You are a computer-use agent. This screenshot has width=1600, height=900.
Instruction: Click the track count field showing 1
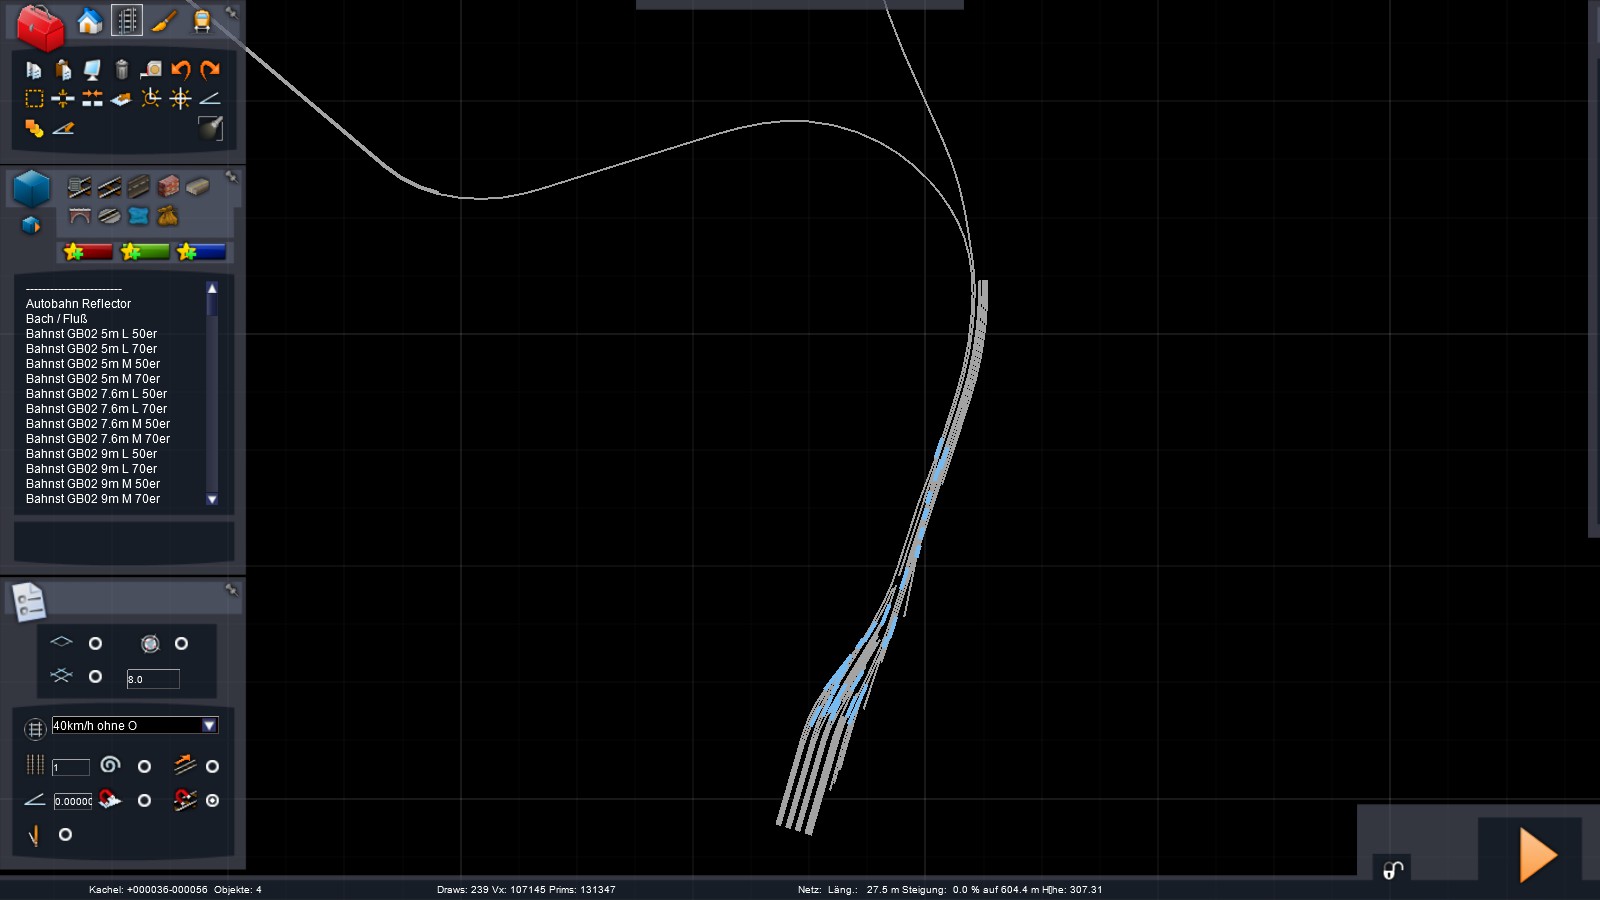[x=71, y=767]
